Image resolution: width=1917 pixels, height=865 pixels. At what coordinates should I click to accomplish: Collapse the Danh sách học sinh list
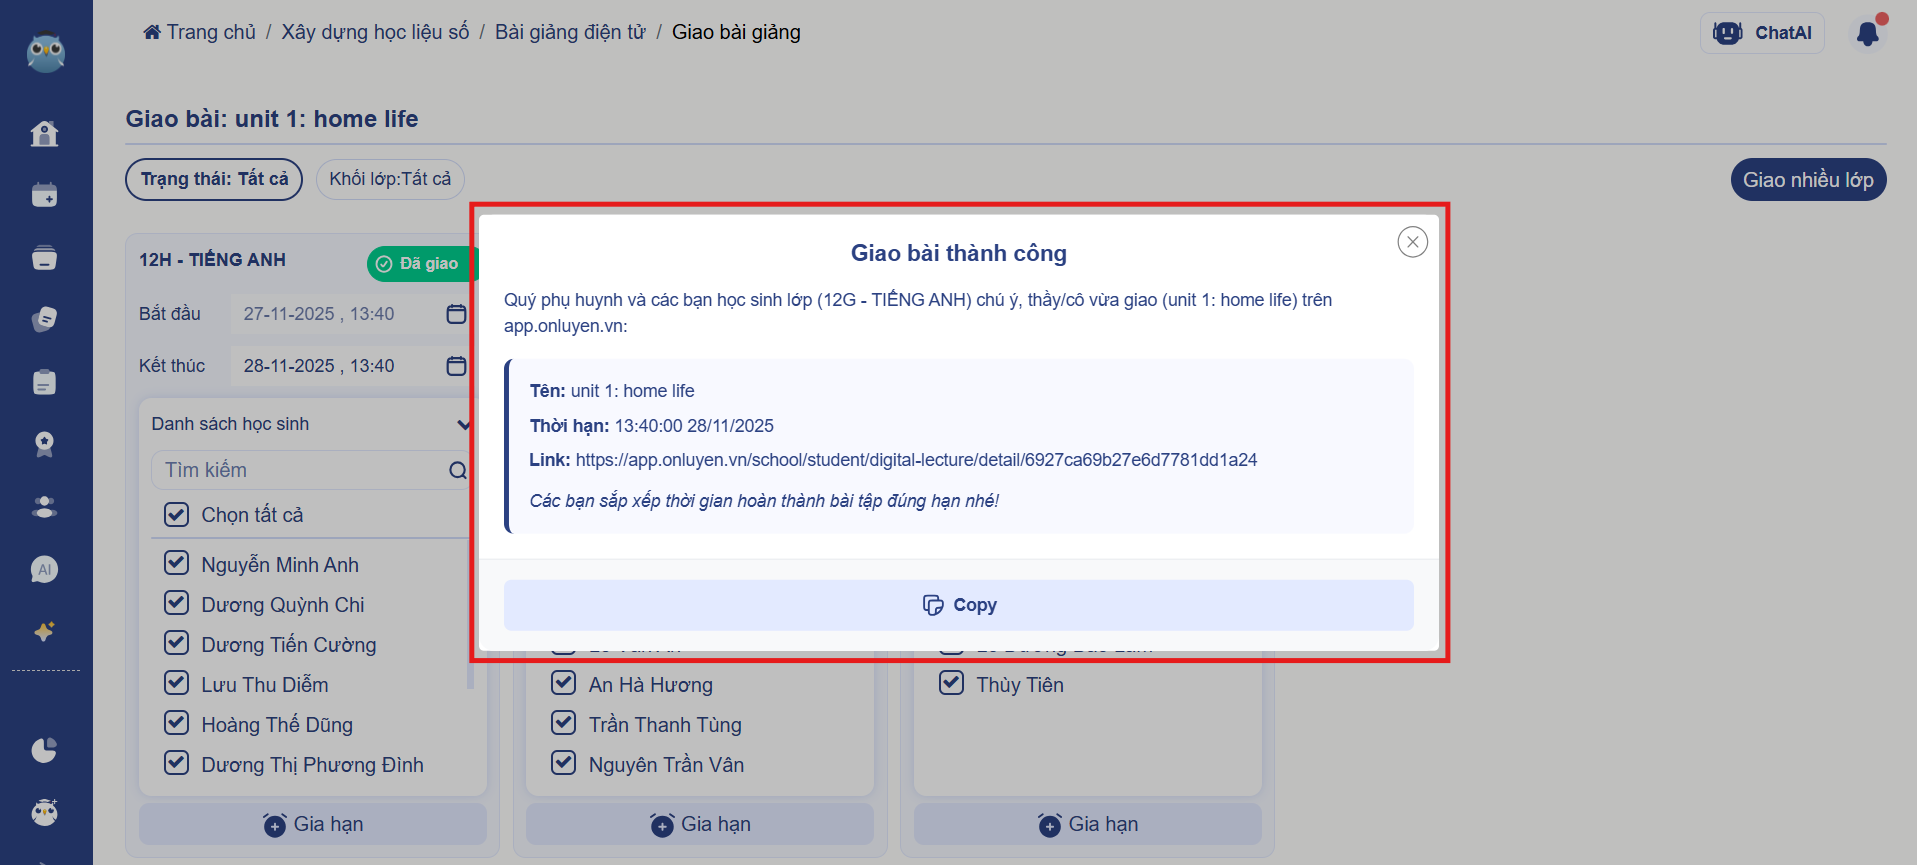[462, 425]
